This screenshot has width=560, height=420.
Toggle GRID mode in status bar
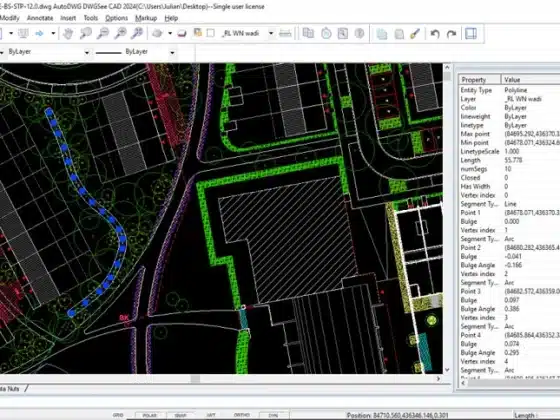[x=118, y=415]
